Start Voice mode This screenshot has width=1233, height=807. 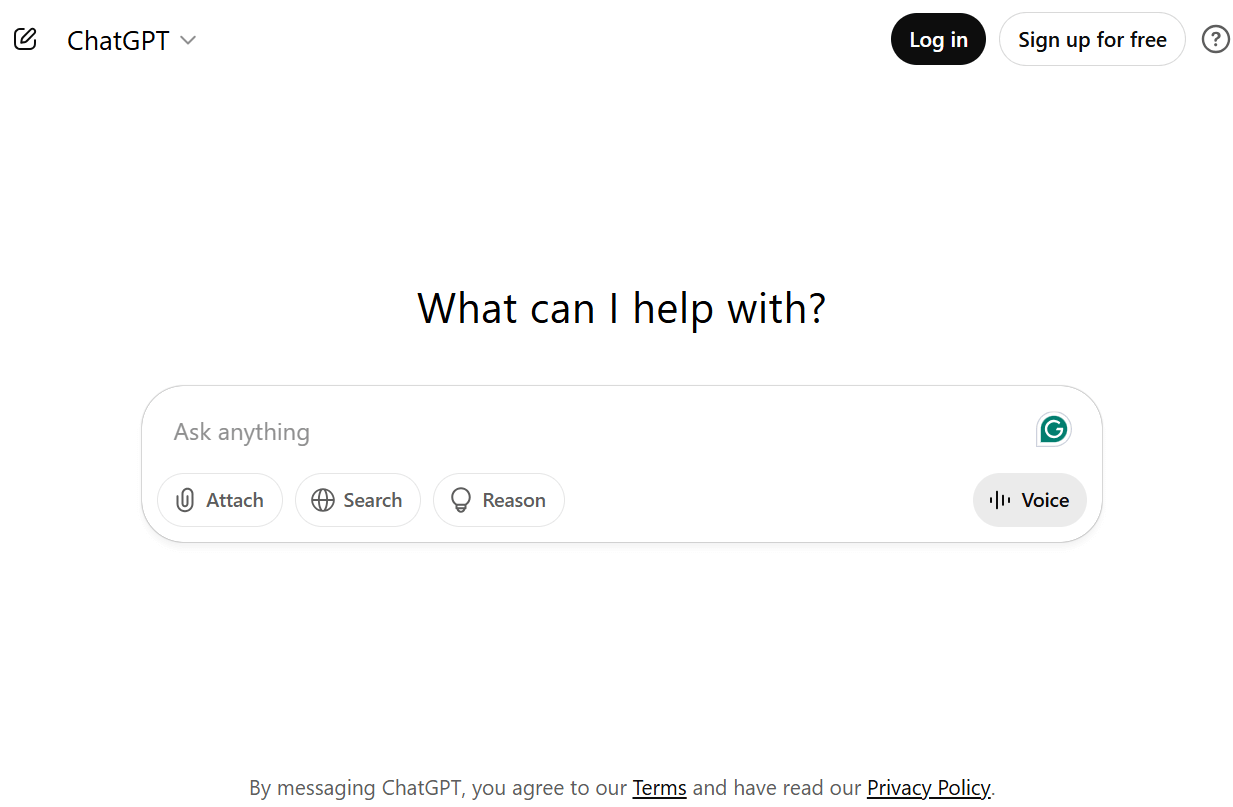pos(1029,500)
